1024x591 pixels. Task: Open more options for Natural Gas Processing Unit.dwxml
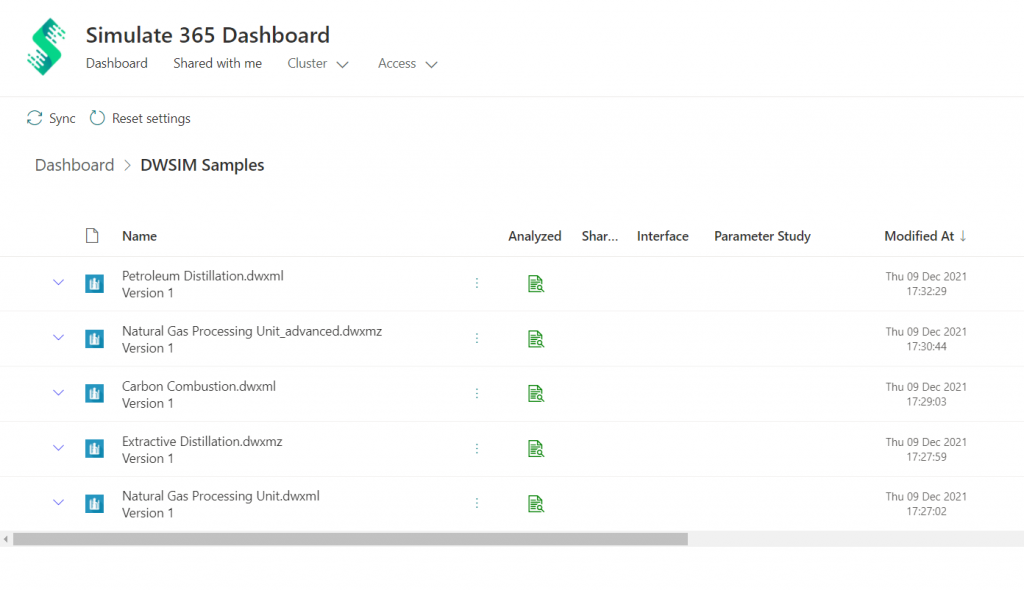click(477, 504)
